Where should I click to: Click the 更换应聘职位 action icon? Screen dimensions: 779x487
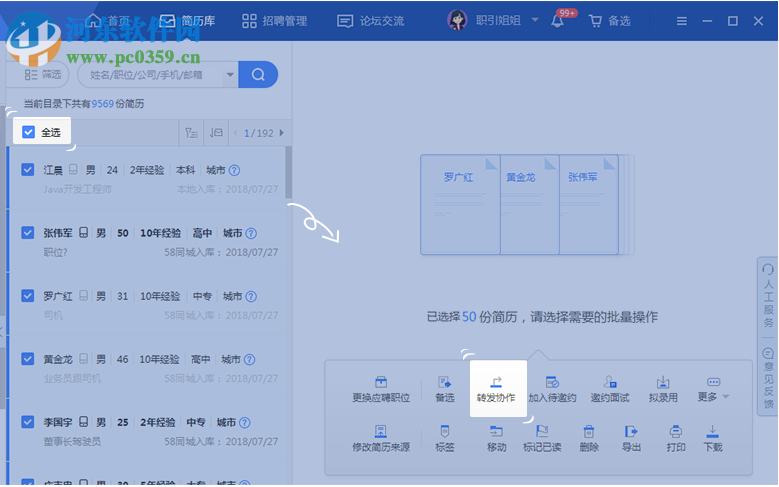[x=381, y=382]
